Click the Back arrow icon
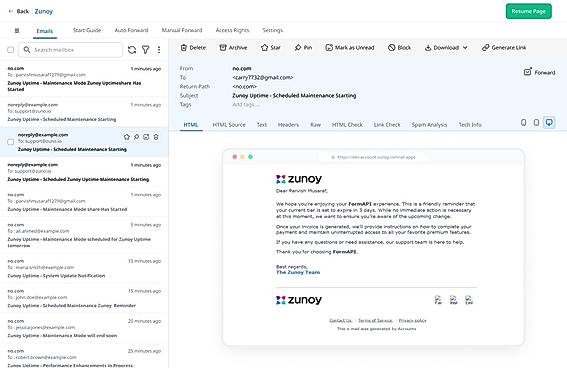Viewport: 567px width, 368px height. click(x=10, y=11)
